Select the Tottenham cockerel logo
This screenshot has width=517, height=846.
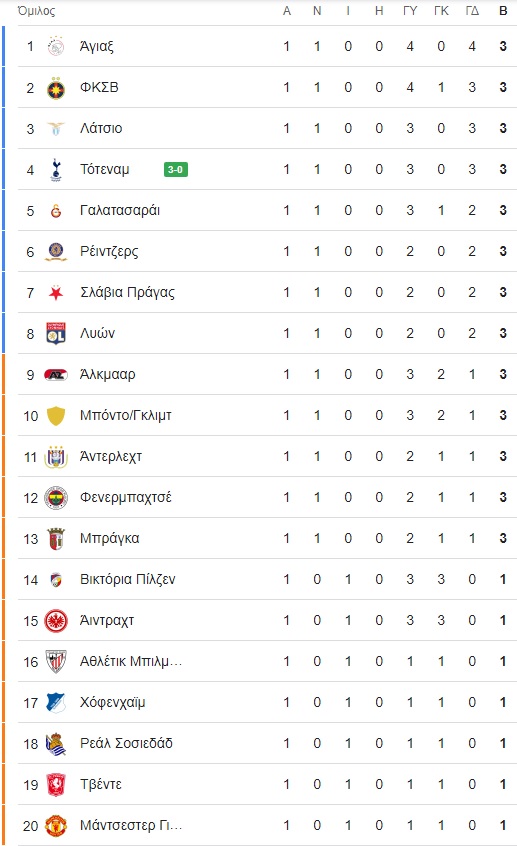point(56,169)
